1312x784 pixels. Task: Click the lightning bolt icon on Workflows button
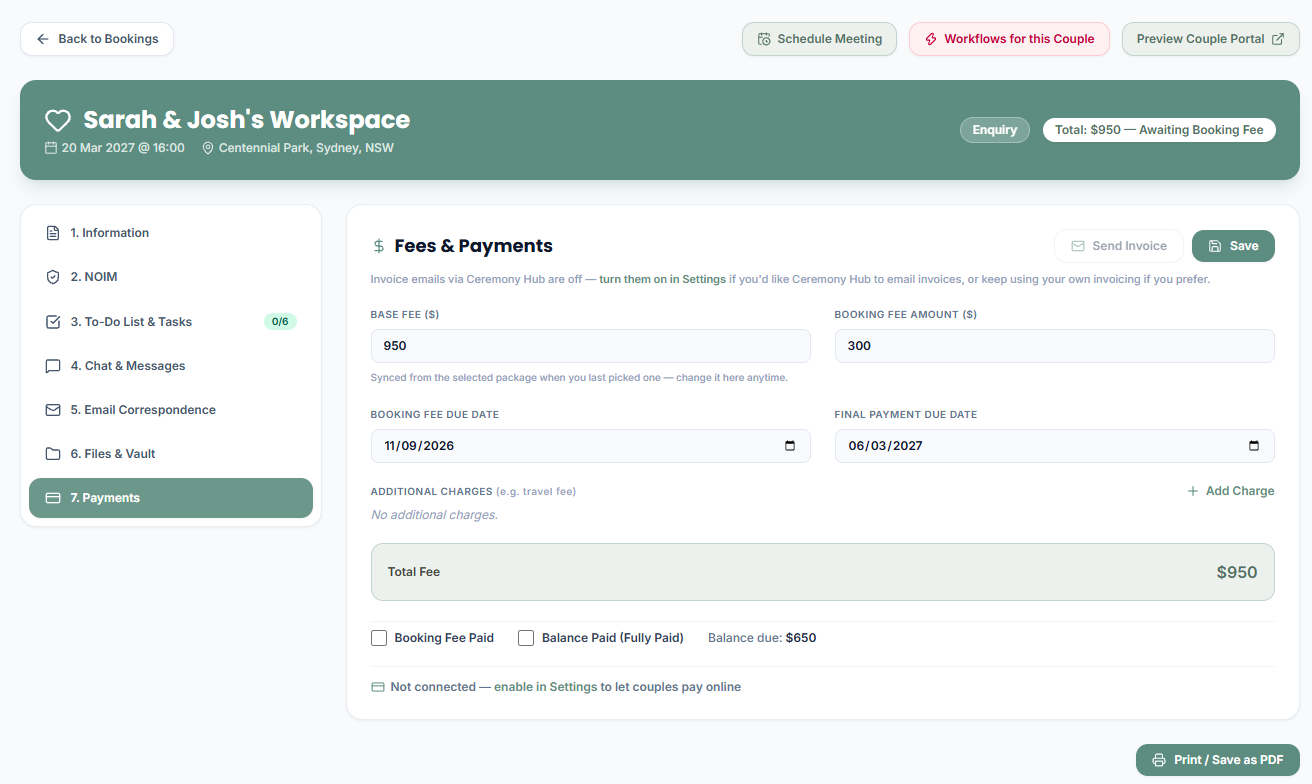[x=931, y=39]
